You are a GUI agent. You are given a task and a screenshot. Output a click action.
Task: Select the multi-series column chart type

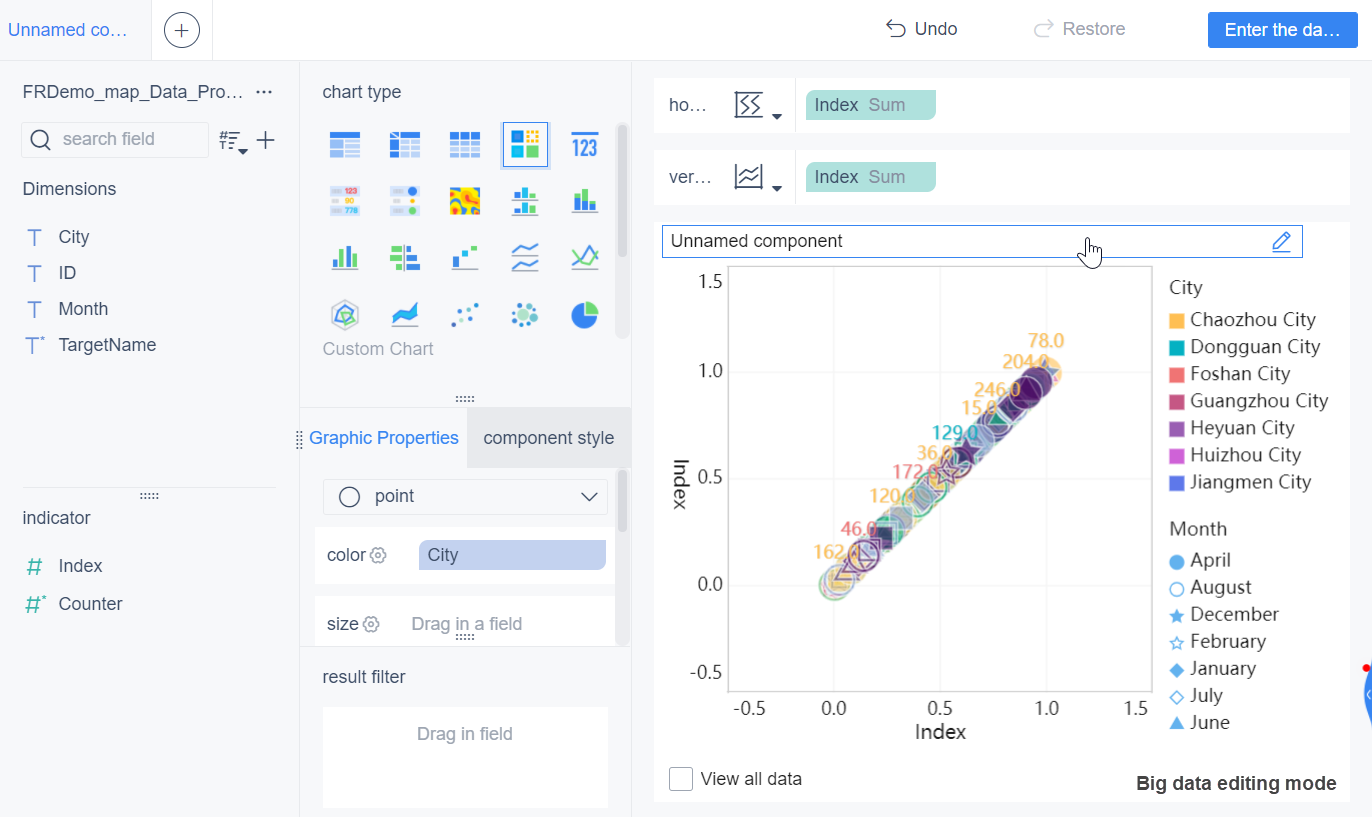(345, 258)
